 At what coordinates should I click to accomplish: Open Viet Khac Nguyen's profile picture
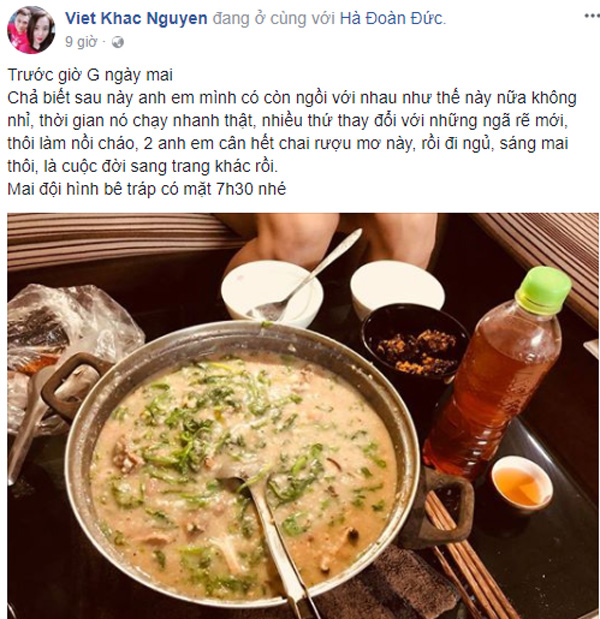click(x=31, y=30)
